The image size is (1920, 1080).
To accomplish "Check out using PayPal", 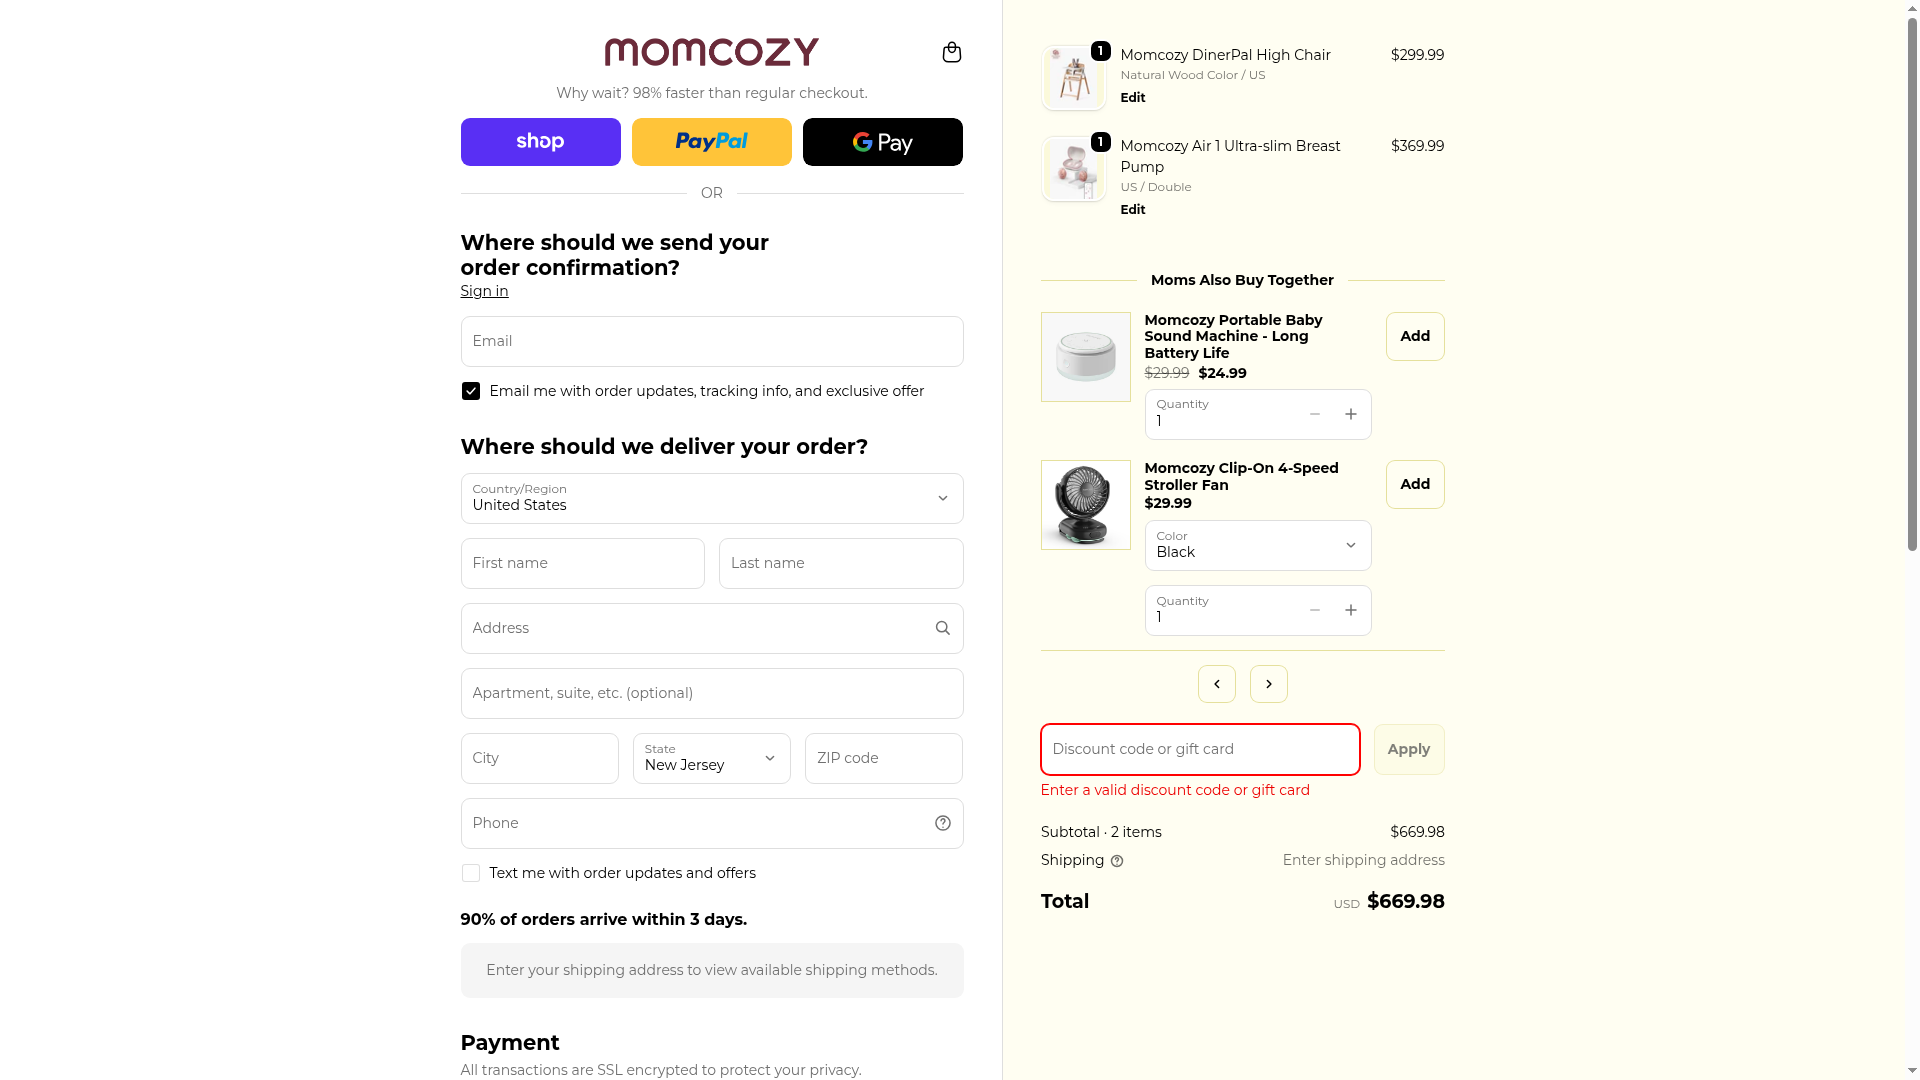I will (x=711, y=142).
